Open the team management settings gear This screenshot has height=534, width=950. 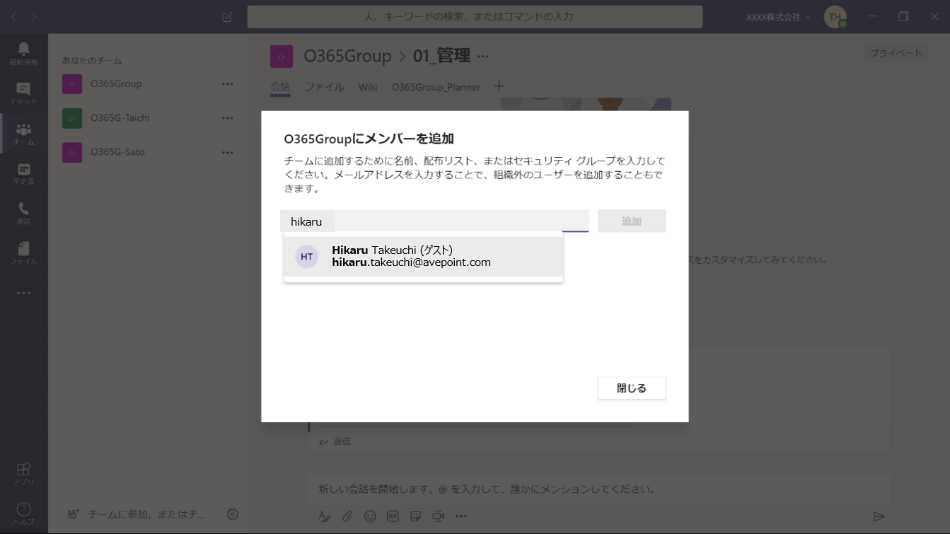pyautogui.click(x=232, y=514)
